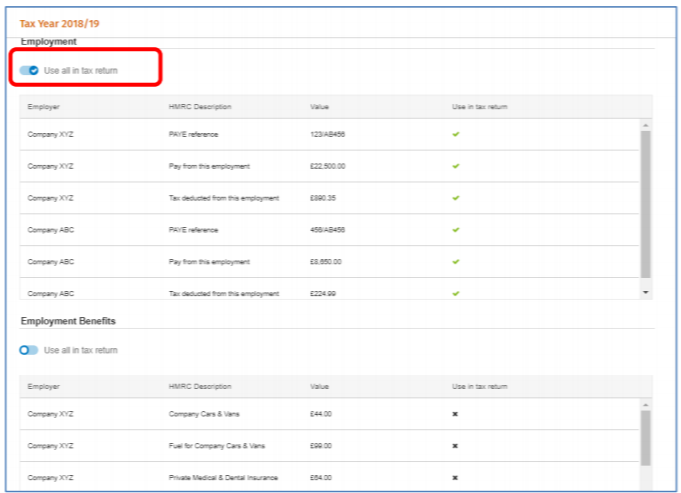The width and height of the screenshot is (681, 493).
Task: Click the green tick for PAYE reference 123/AB456
Action: (x=456, y=134)
